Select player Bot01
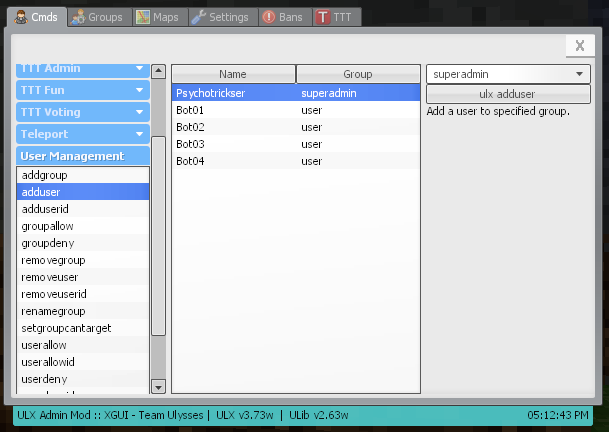The height and width of the screenshot is (432, 609). (296, 110)
